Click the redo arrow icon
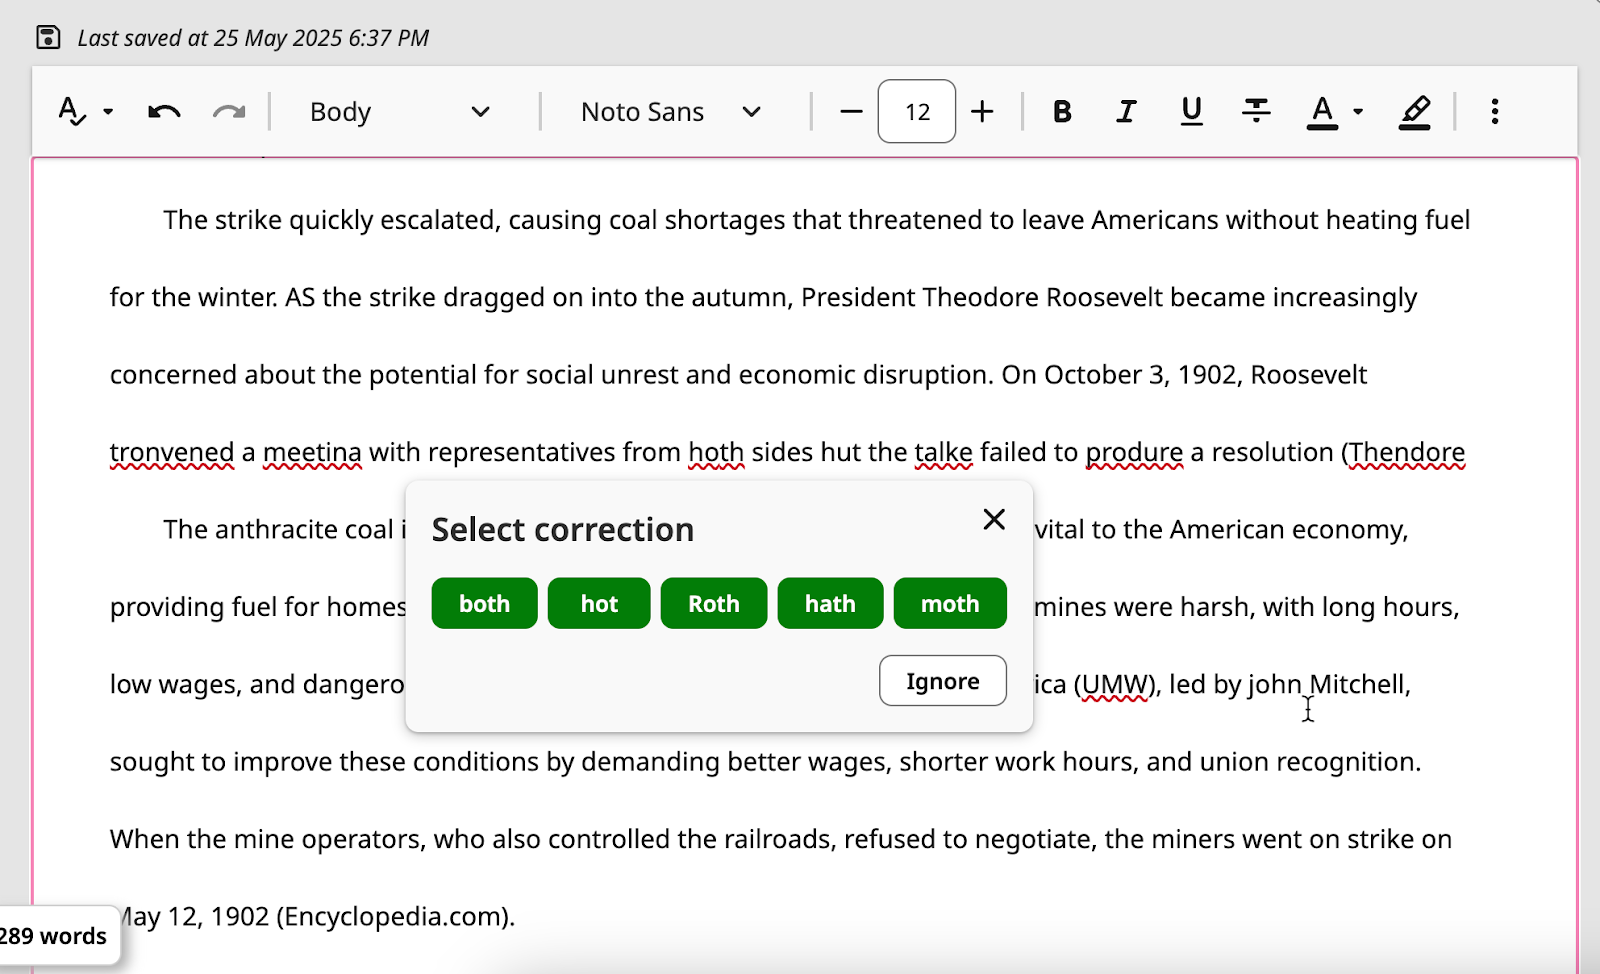Screen dimensions: 1600x974 coord(229,111)
